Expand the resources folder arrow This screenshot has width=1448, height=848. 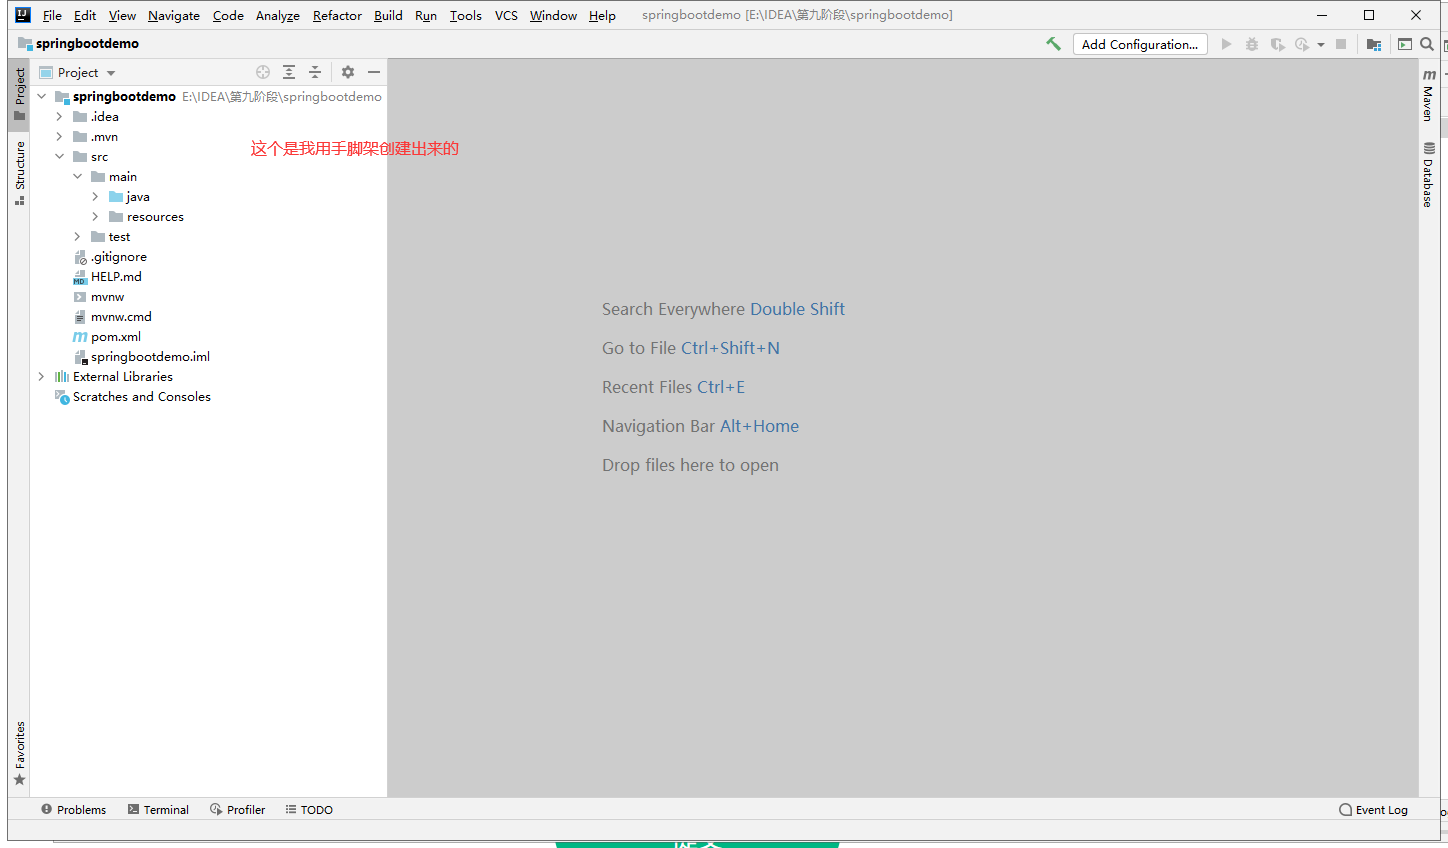coord(95,217)
